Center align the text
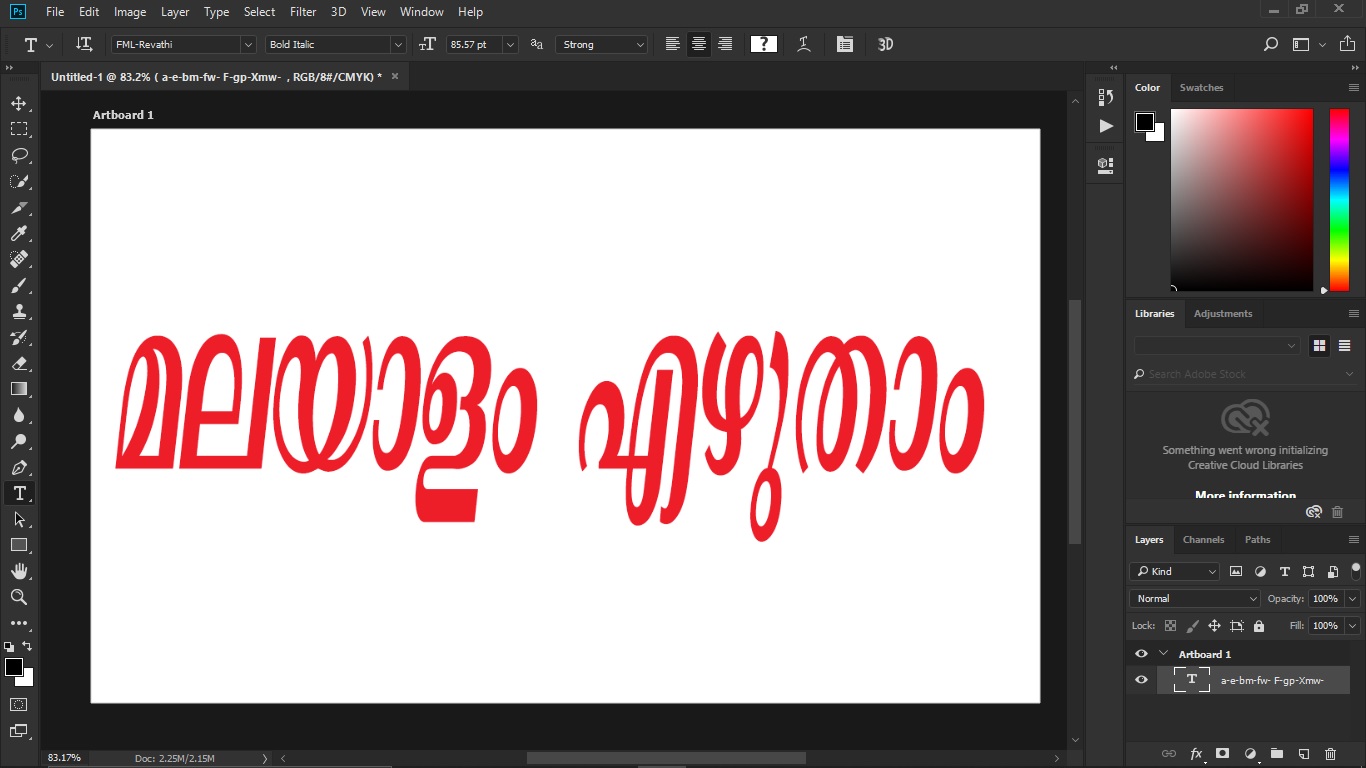Image resolution: width=1366 pixels, height=768 pixels. tap(698, 44)
